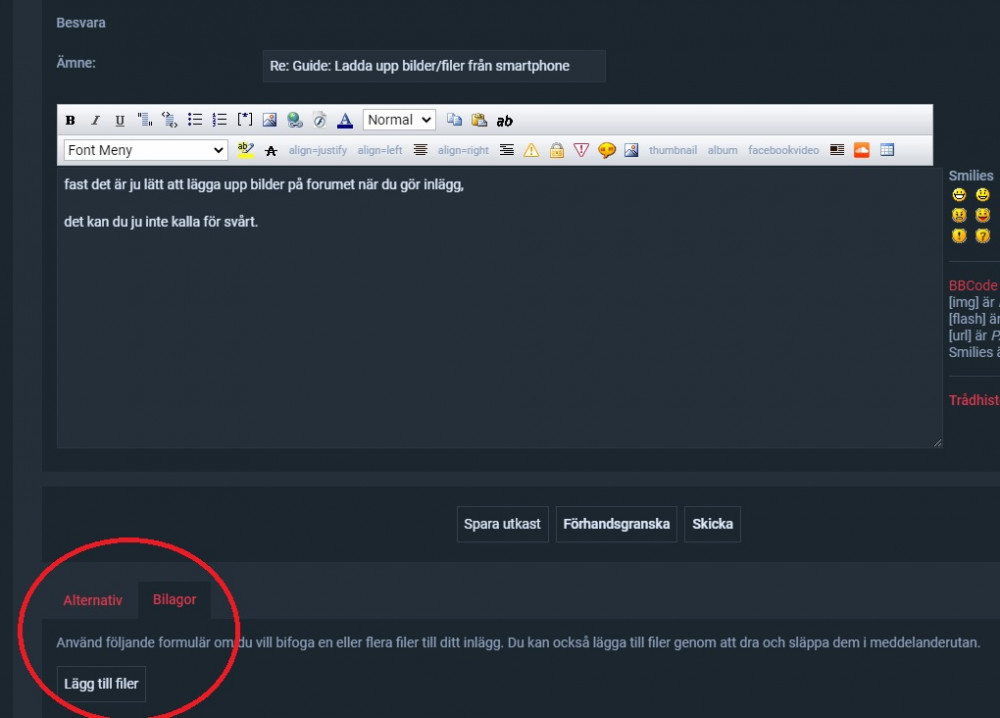This screenshot has width=1000, height=718.
Task: Click the SoundCloud embed icon
Action: (x=861, y=150)
